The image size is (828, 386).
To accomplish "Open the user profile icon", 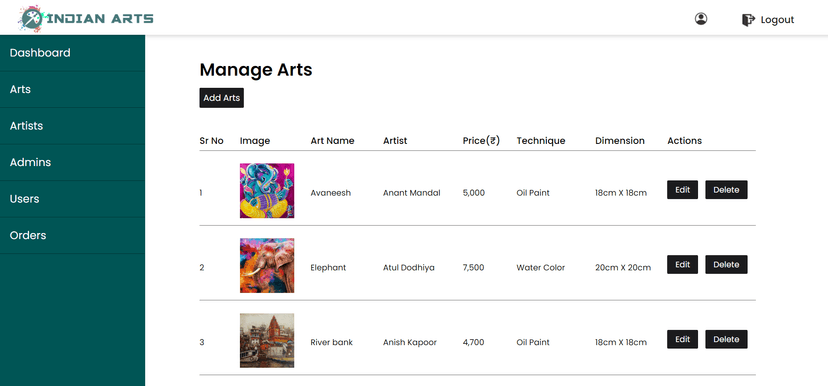I will click(701, 19).
